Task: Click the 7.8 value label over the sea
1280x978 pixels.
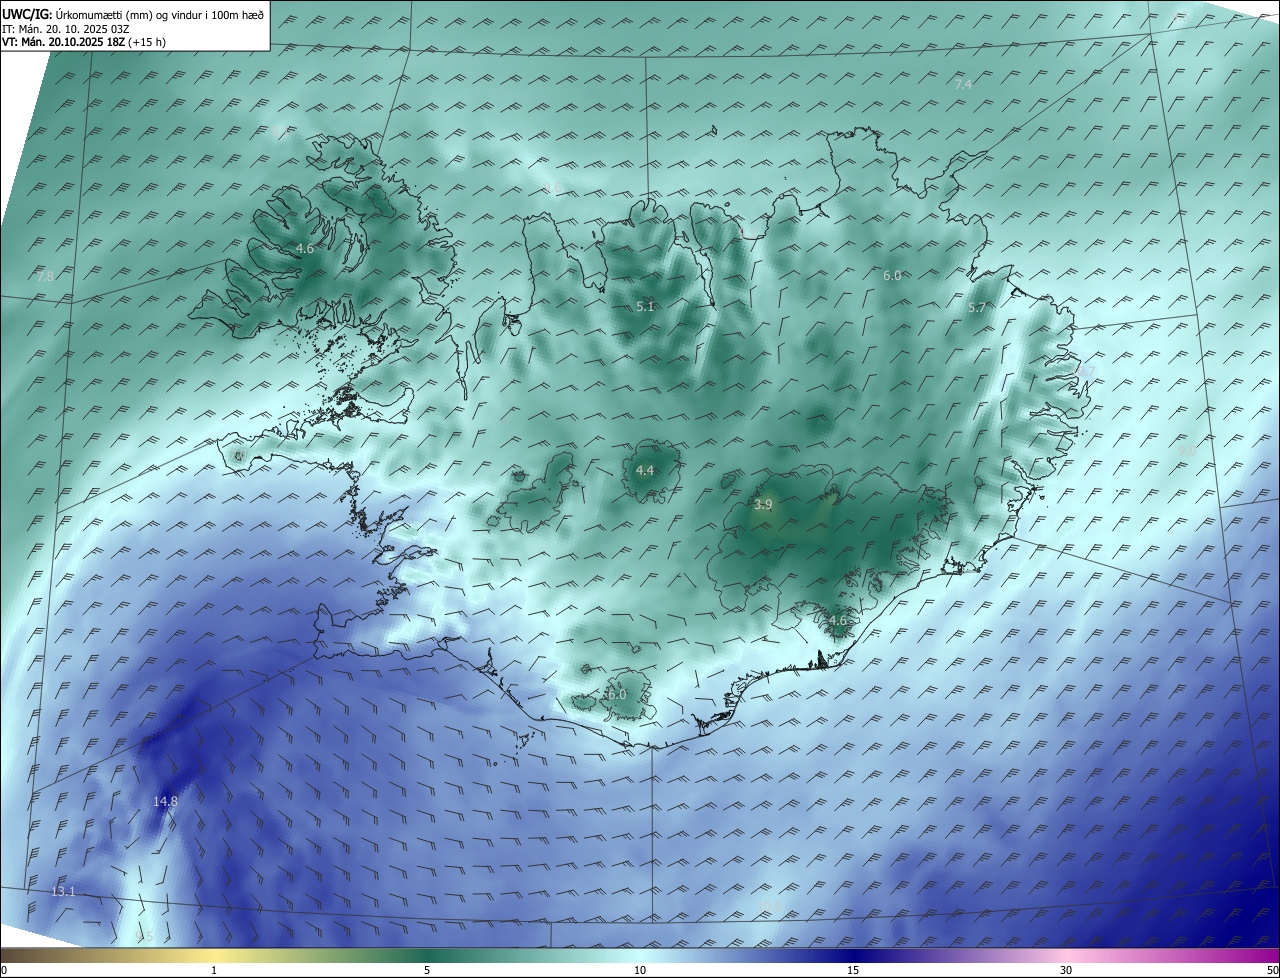Action: 45,276
